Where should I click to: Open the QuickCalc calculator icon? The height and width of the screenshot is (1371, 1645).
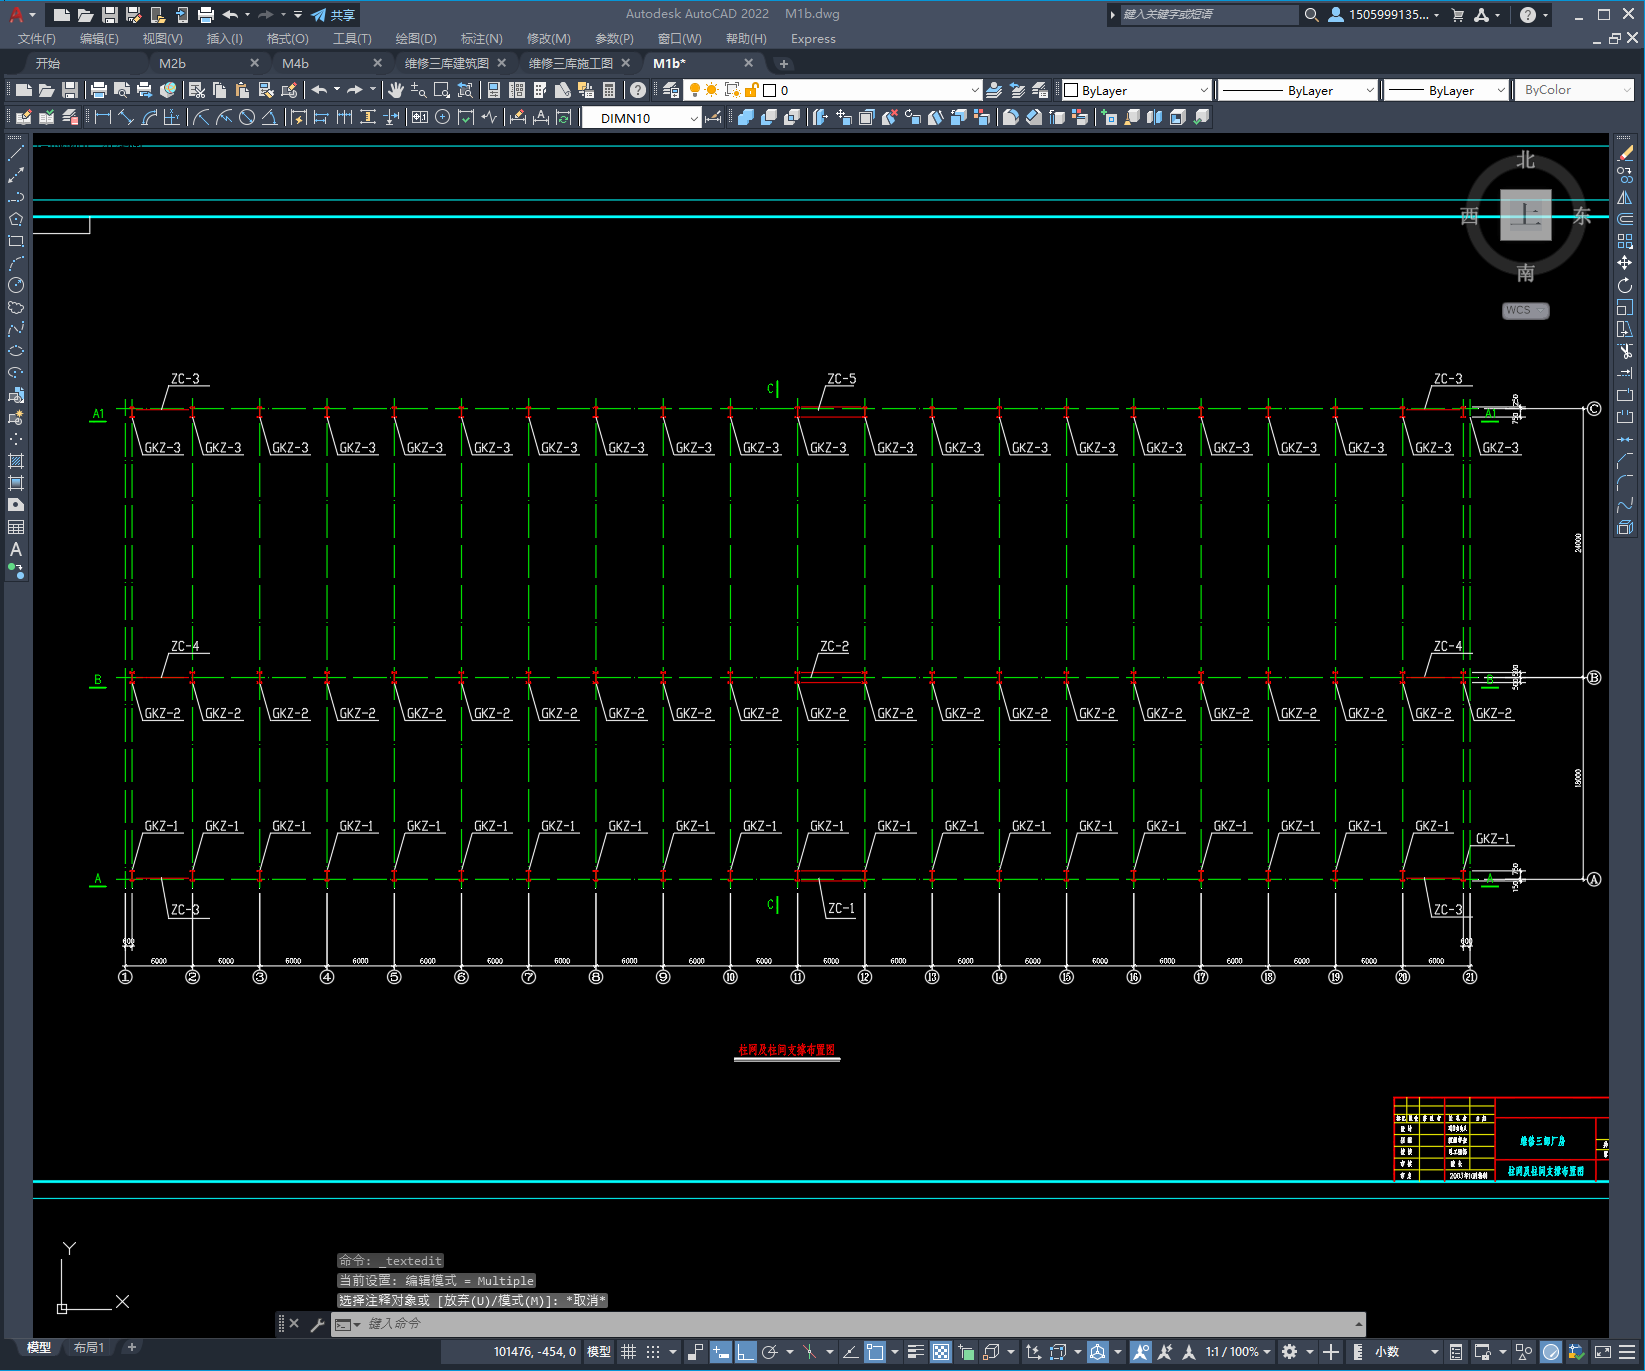point(609,90)
